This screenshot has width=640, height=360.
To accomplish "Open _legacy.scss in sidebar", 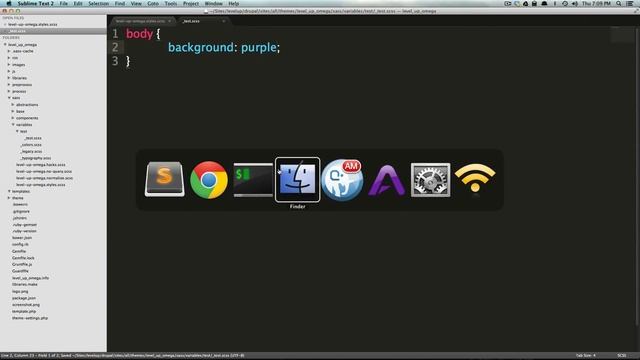I will click(31, 151).
